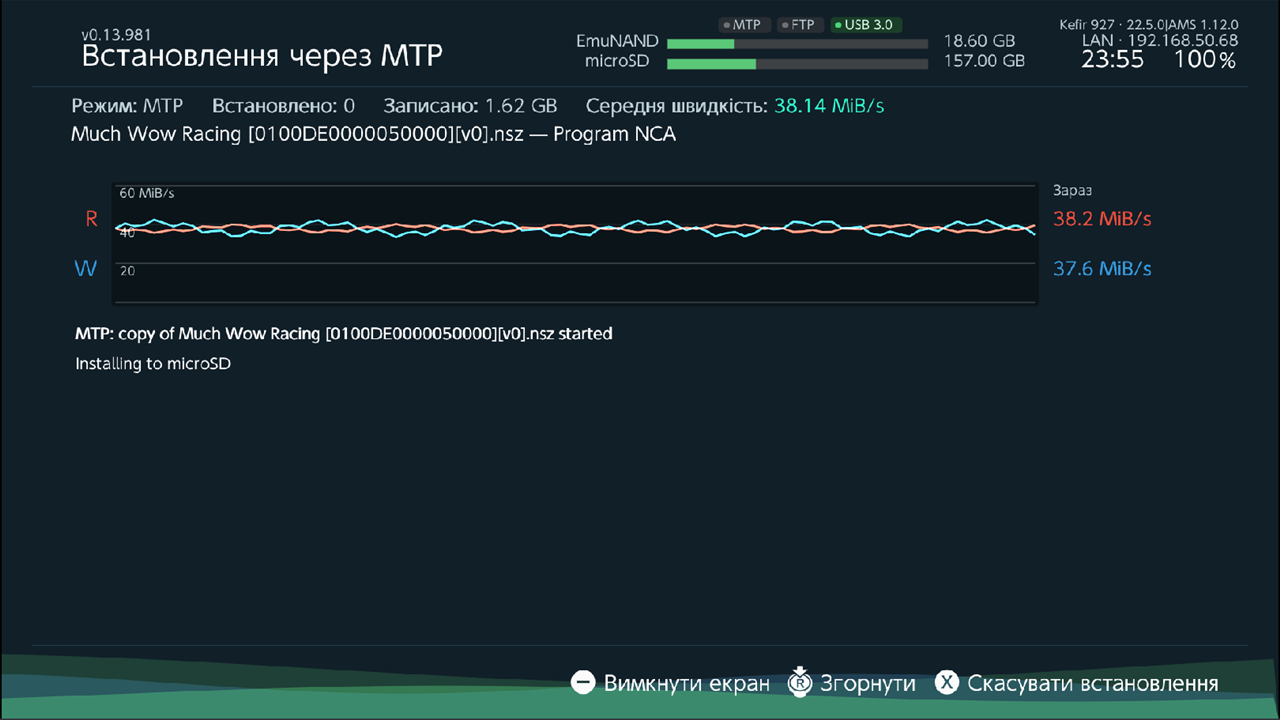Click the clock showing 23:55
The width and height of the screenshot is (1280, 720).
coord(1112,60)
